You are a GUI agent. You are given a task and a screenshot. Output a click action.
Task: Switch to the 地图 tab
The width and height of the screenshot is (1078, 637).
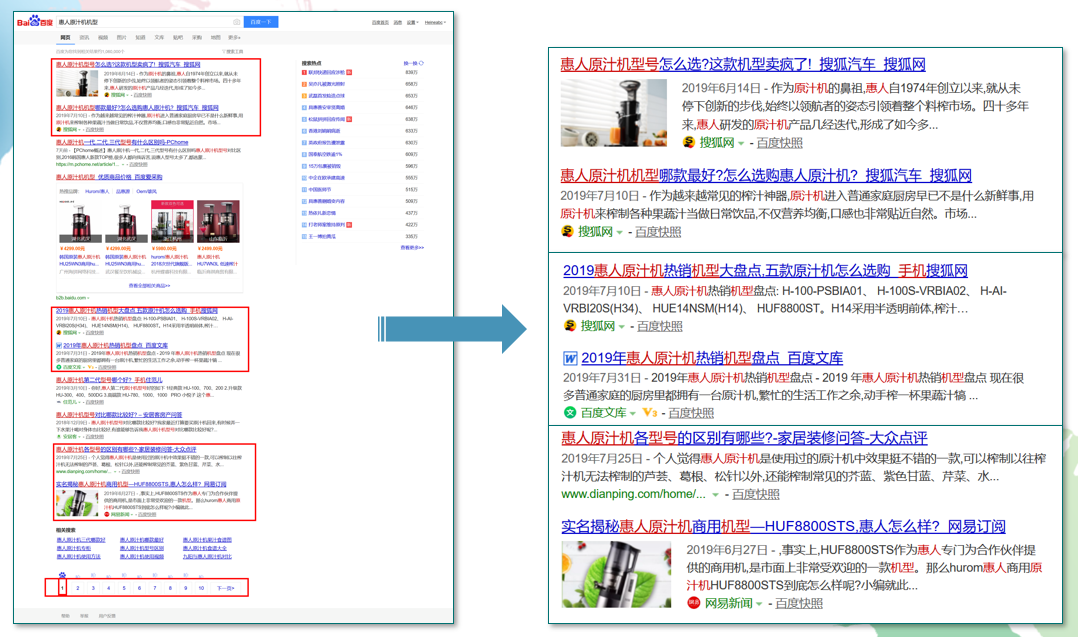click(x=215, y=38)
